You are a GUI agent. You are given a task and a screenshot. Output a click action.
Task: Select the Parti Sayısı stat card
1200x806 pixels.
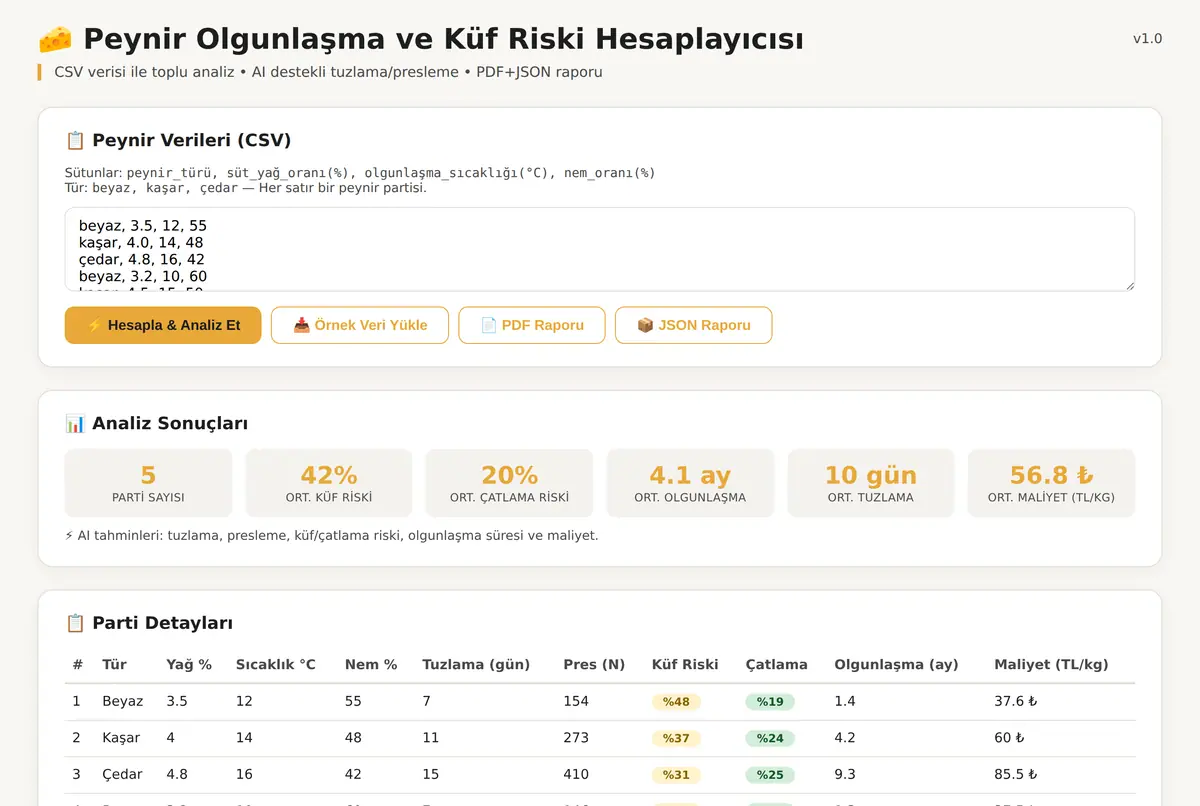(x=148, y=483)
